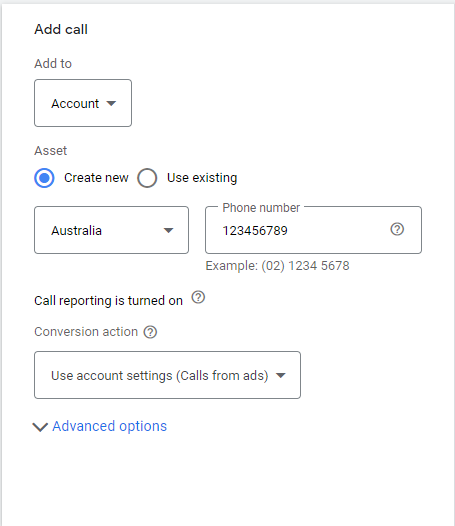Select the Create new radio button
This screenshot has height=526, width=455.
pos(44,178)
